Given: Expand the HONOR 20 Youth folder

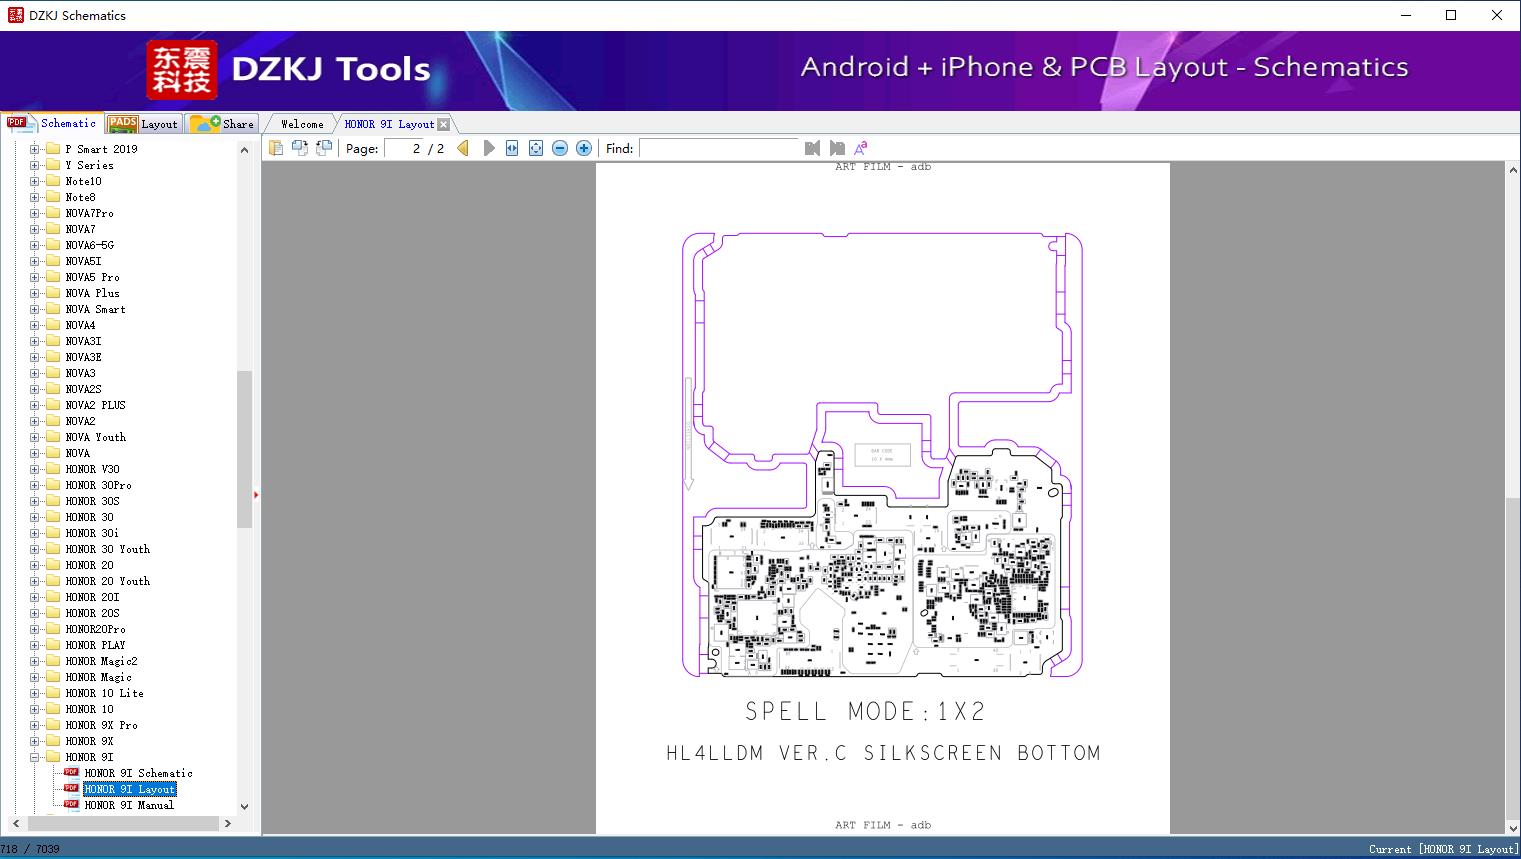Looking at the screenshot, I should pyautogui.click(x=34, y=581).
